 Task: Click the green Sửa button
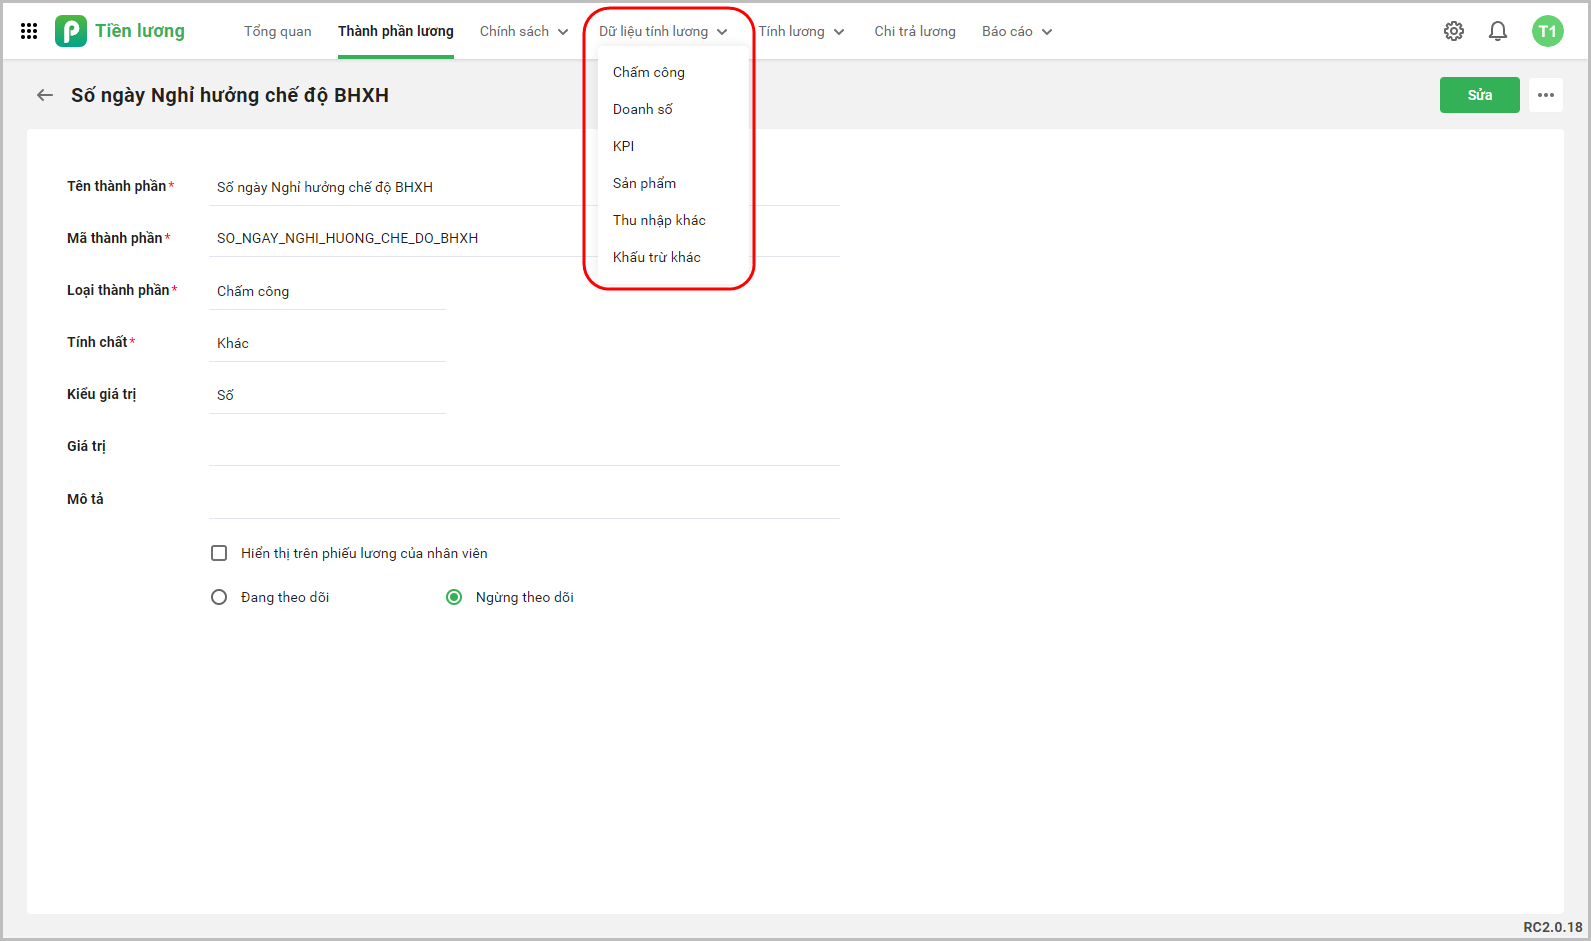click(x=1479, y=95)
